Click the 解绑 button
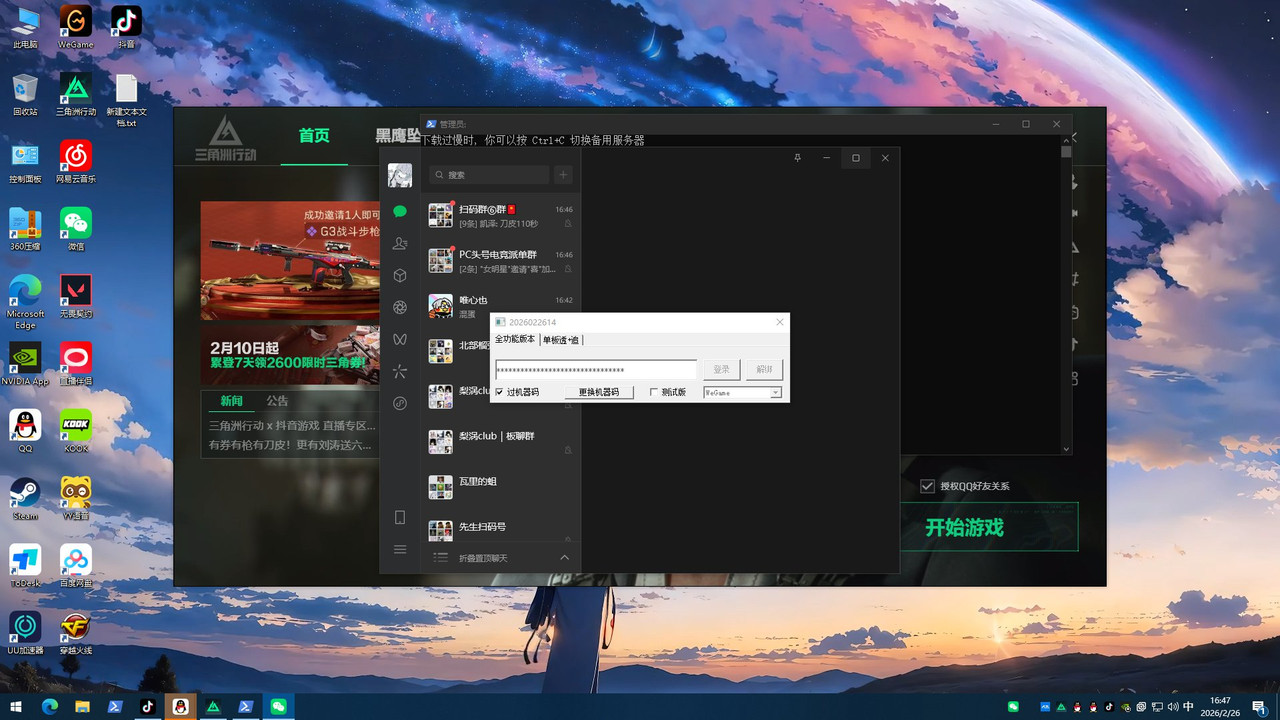This screenshot has height=720, width=1280. (x=764, y=369)
